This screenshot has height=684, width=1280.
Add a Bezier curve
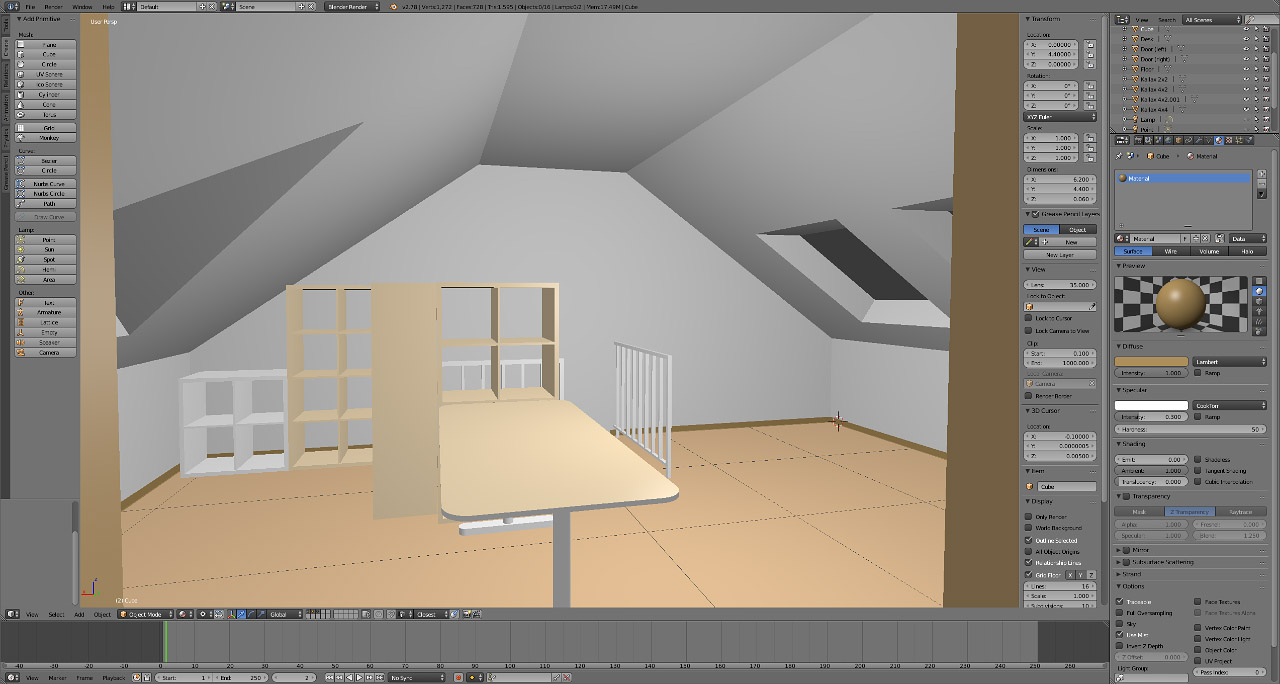pos(45,161)
